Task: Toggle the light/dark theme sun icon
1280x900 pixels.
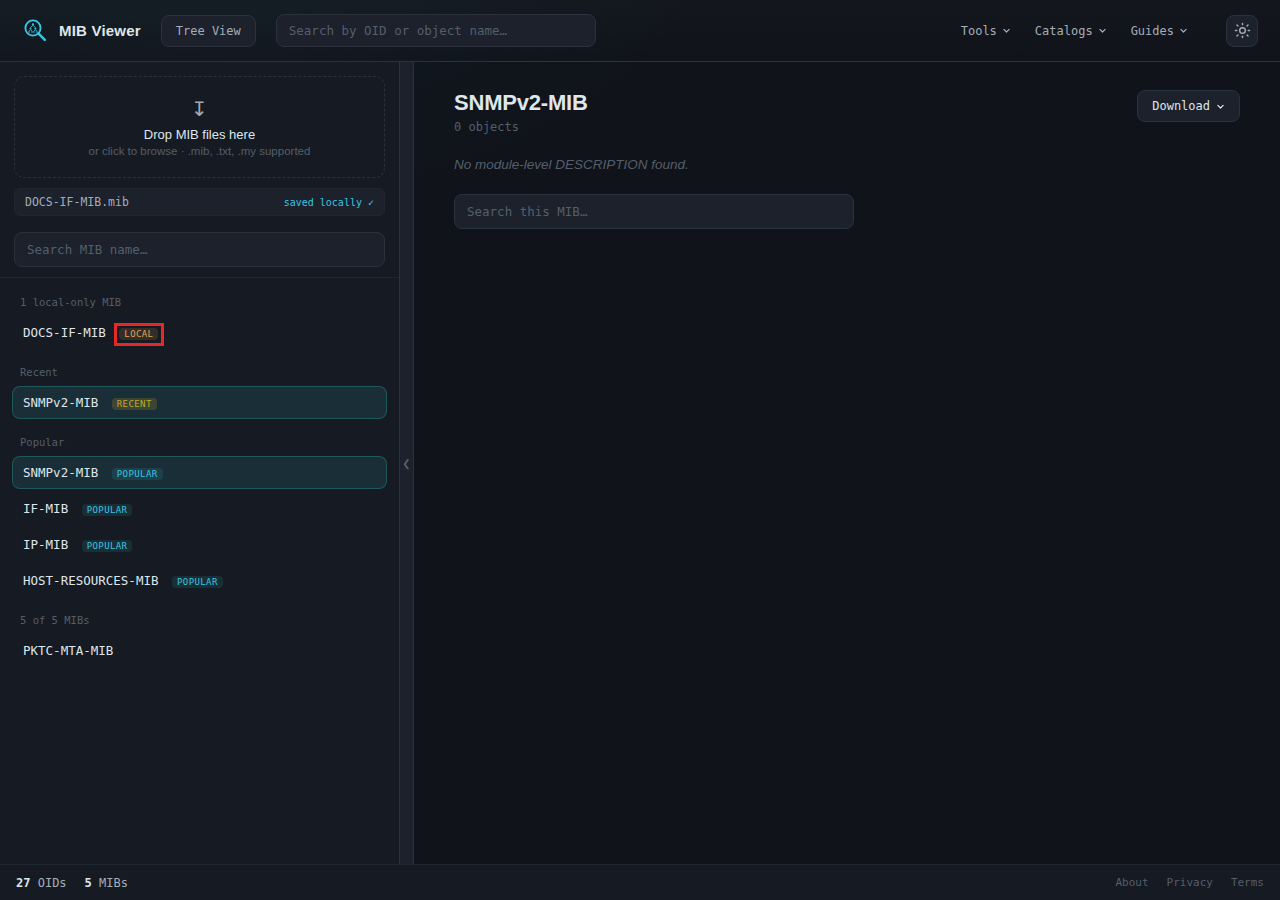Action: (1242, 30)
